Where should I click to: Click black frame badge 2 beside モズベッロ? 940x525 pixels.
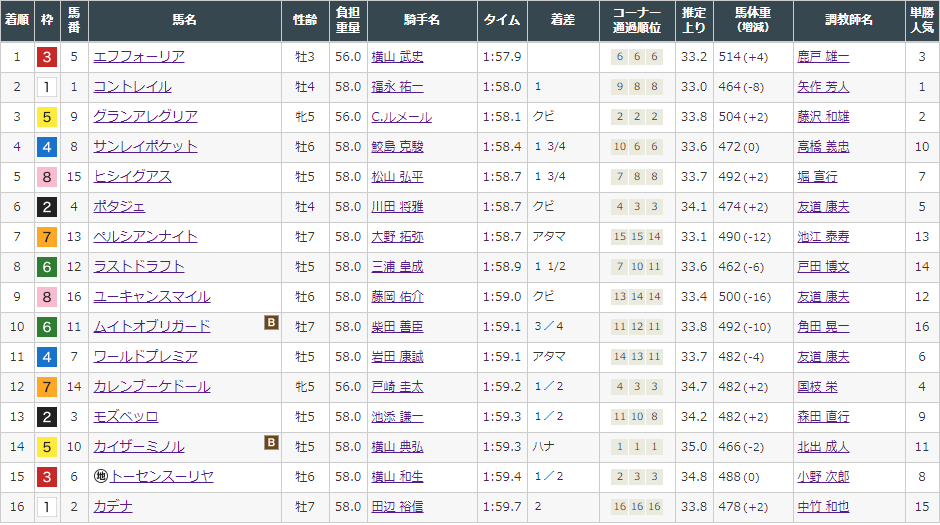(x=47, y=417)
